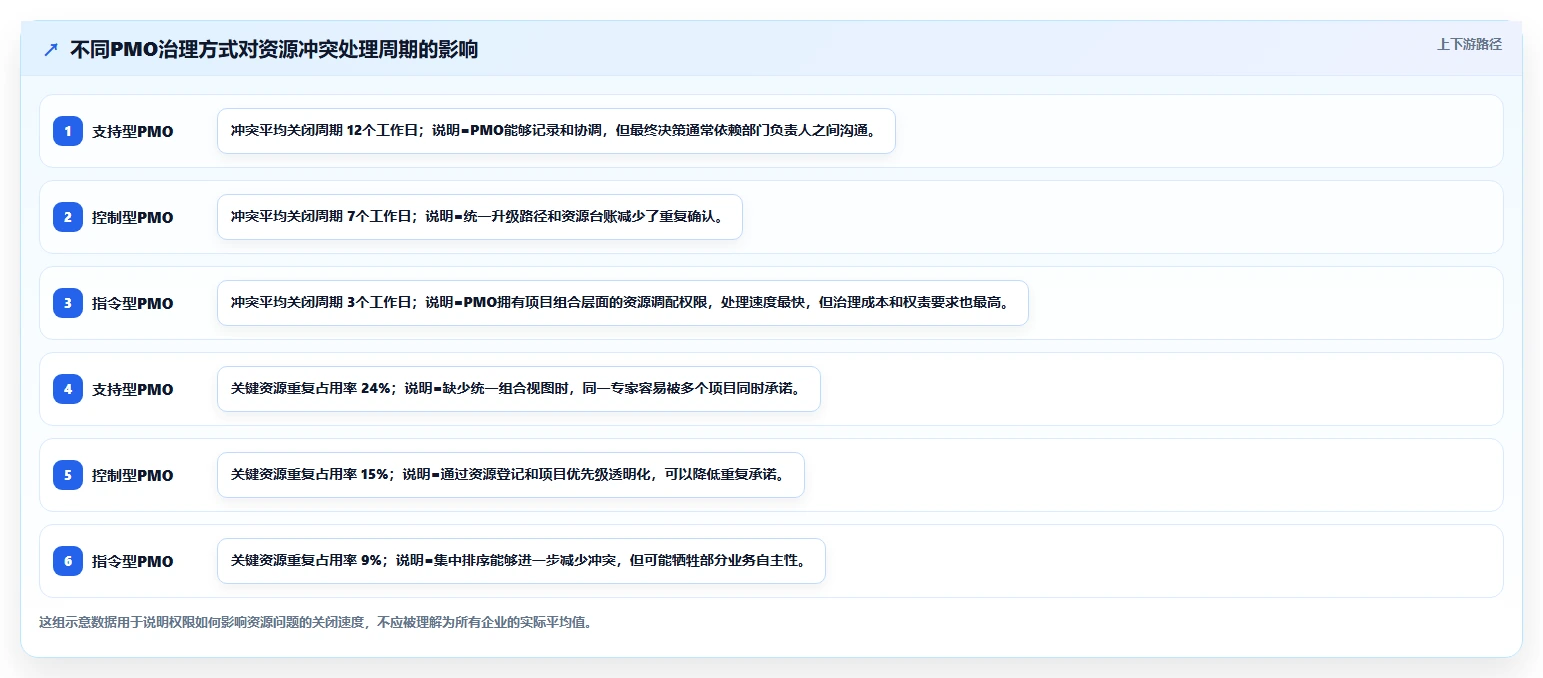Select step badge number 4
This screenshot has height=678, width=1543.
coord(68,389)
